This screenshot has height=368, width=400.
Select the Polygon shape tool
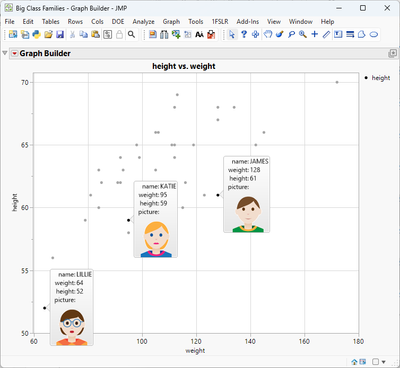click(362, 34)
